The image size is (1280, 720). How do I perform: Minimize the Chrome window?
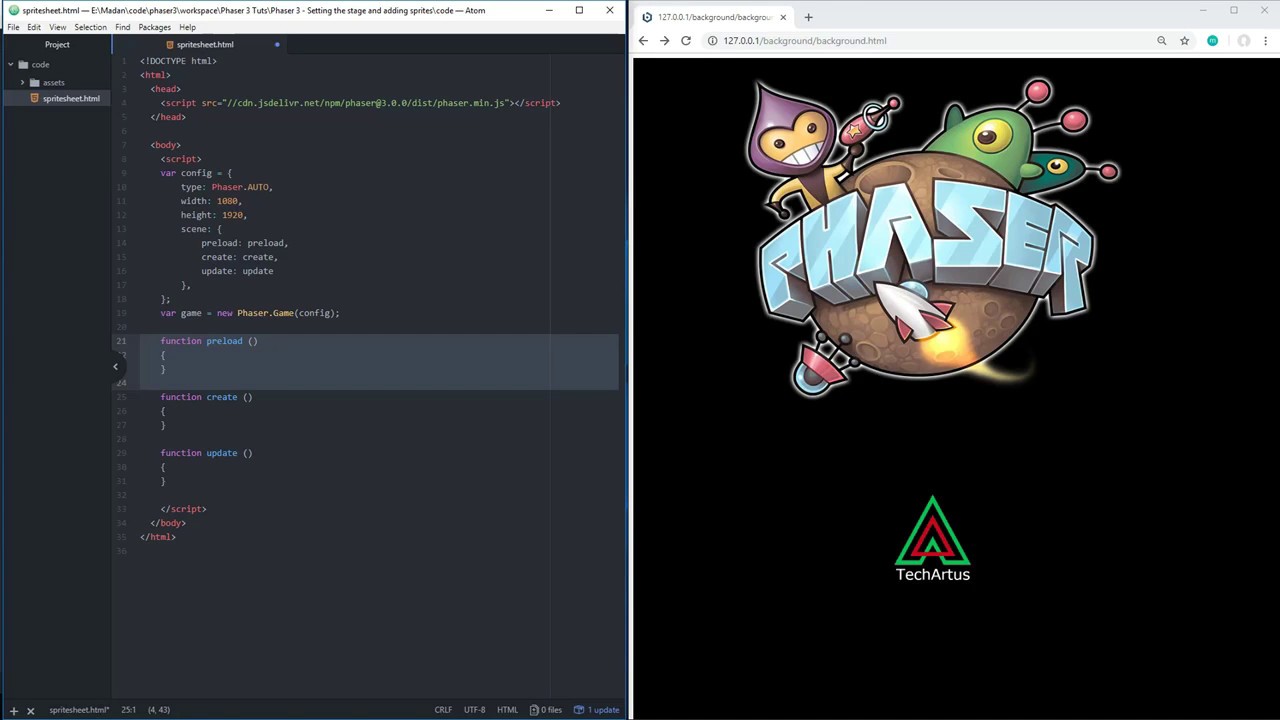point(1203,10)
